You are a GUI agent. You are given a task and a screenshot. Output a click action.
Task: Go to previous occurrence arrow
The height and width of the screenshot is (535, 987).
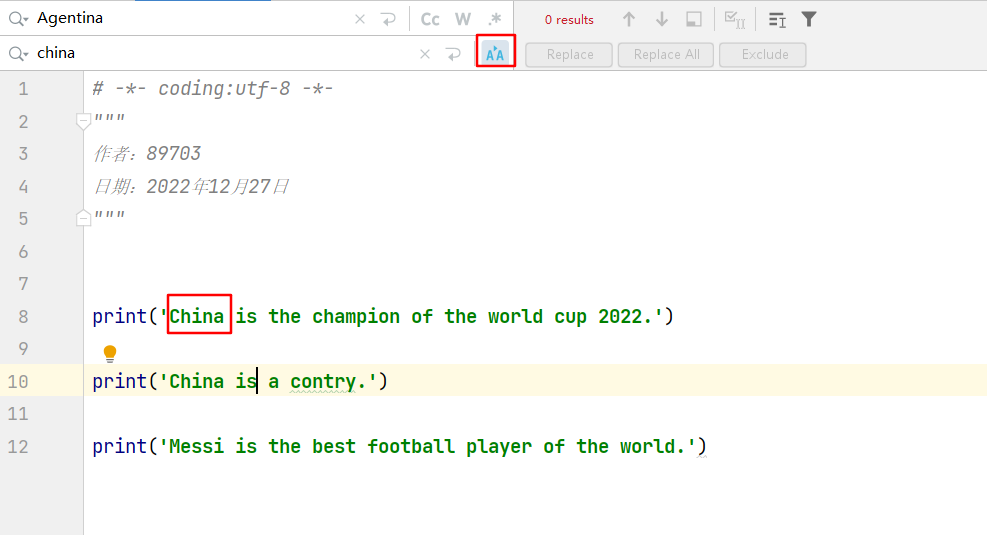coord(629,19)
